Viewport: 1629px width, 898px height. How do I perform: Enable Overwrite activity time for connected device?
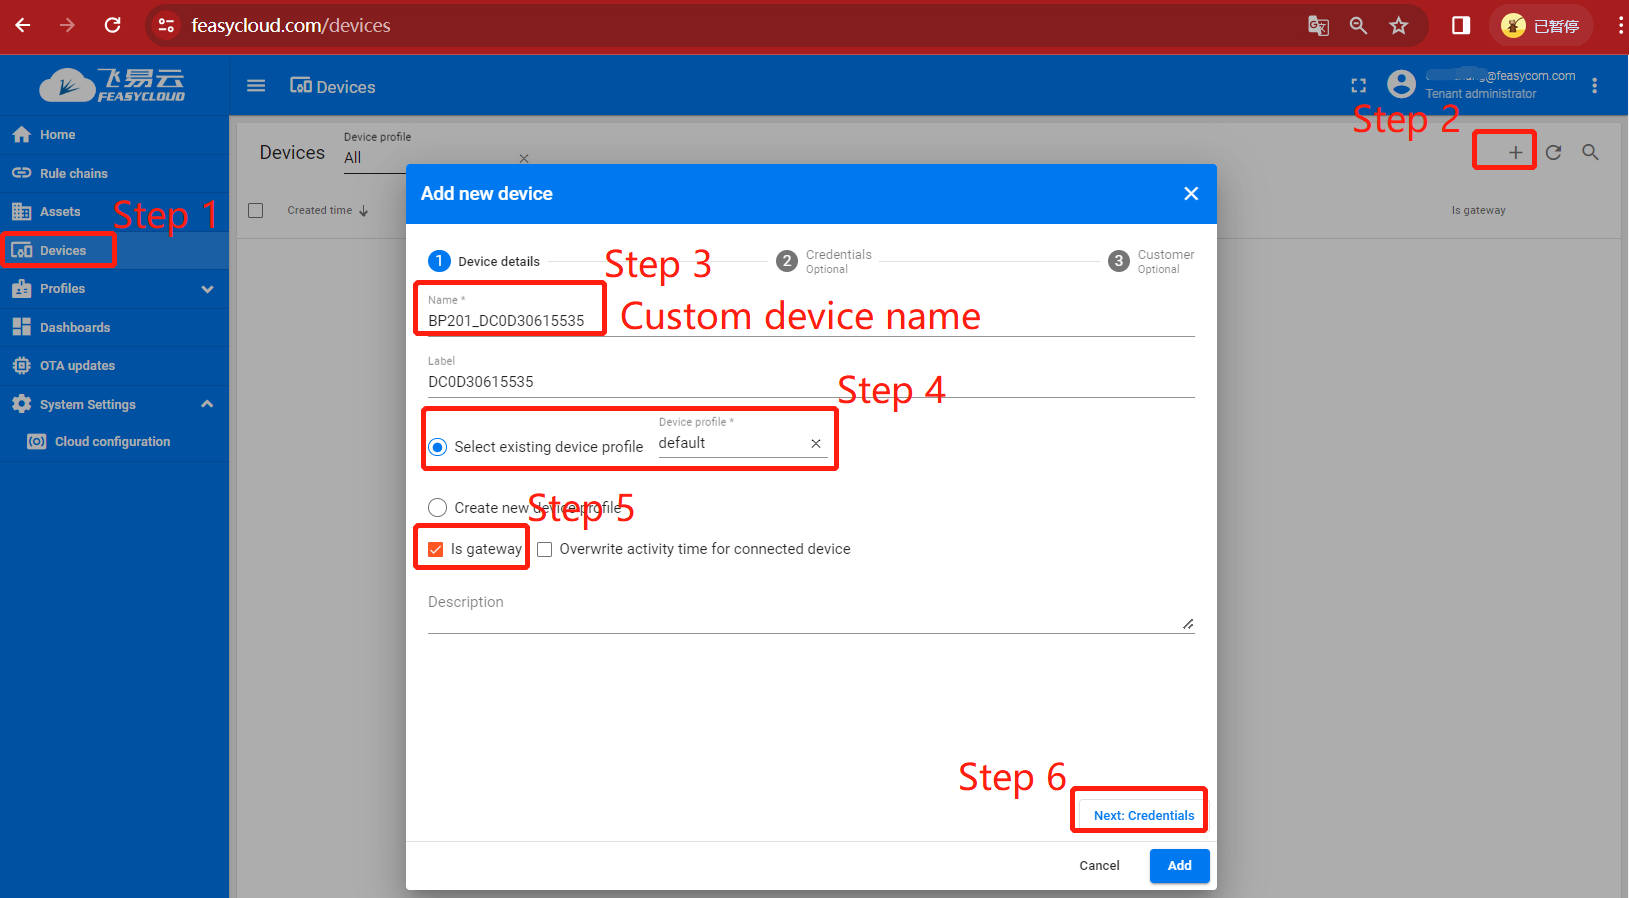point(545,549)
